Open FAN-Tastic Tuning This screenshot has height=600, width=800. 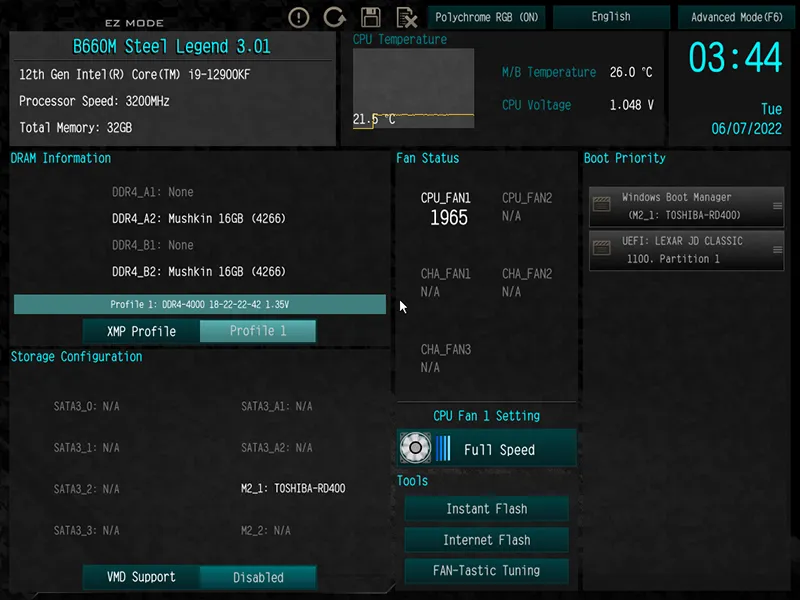(x=486, y=571)
